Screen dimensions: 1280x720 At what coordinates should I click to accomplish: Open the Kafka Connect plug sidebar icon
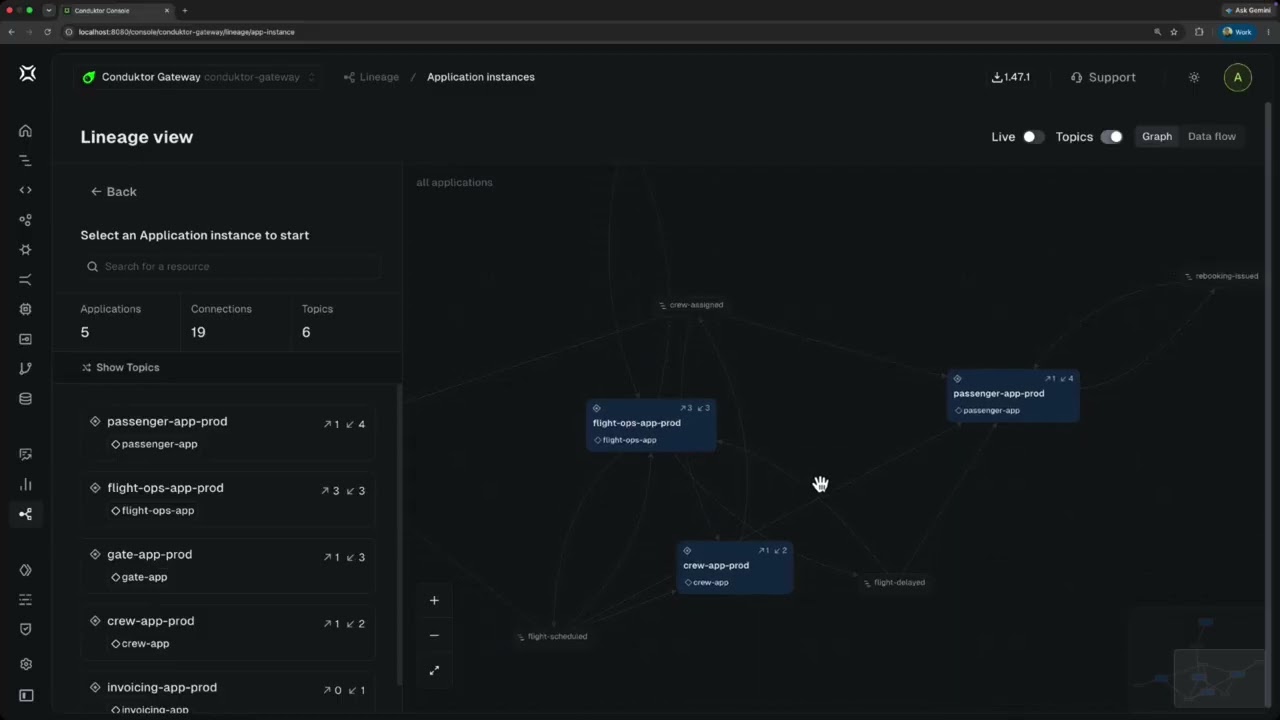tap(26, 250)
